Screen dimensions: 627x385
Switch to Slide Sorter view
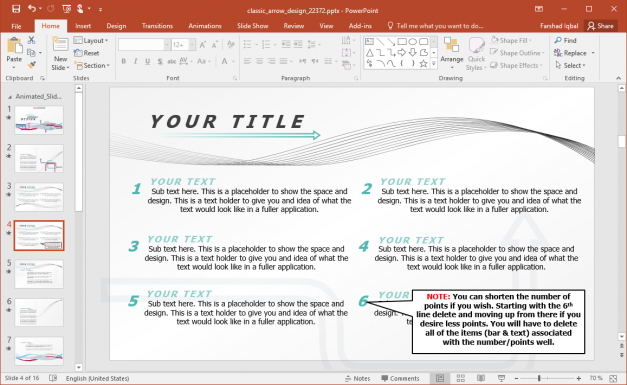(x=461, y=378)
